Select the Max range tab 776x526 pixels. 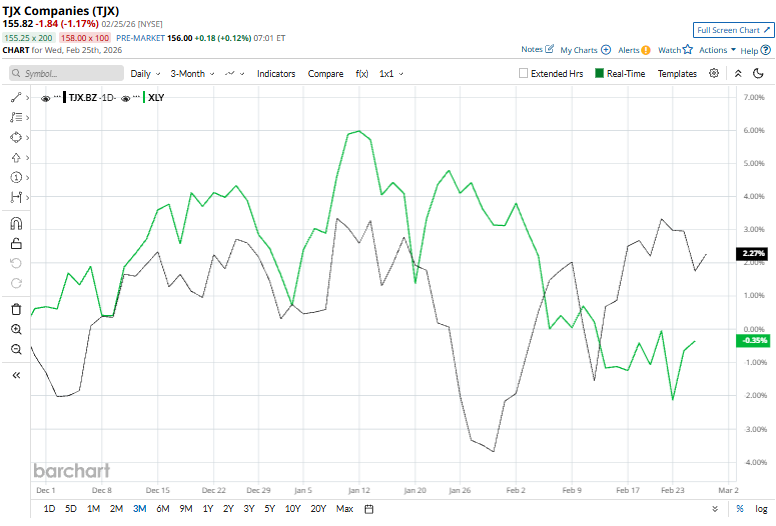[x=344, y=509]
